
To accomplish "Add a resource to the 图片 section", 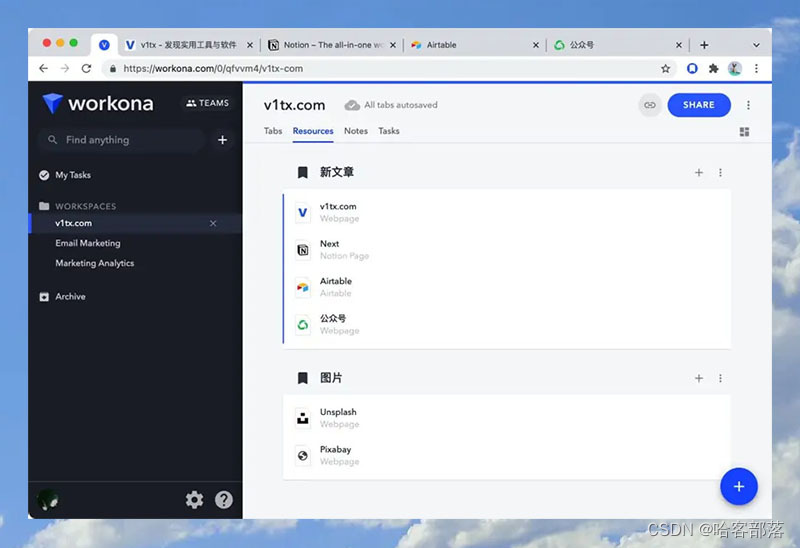I will click(699, 378).
